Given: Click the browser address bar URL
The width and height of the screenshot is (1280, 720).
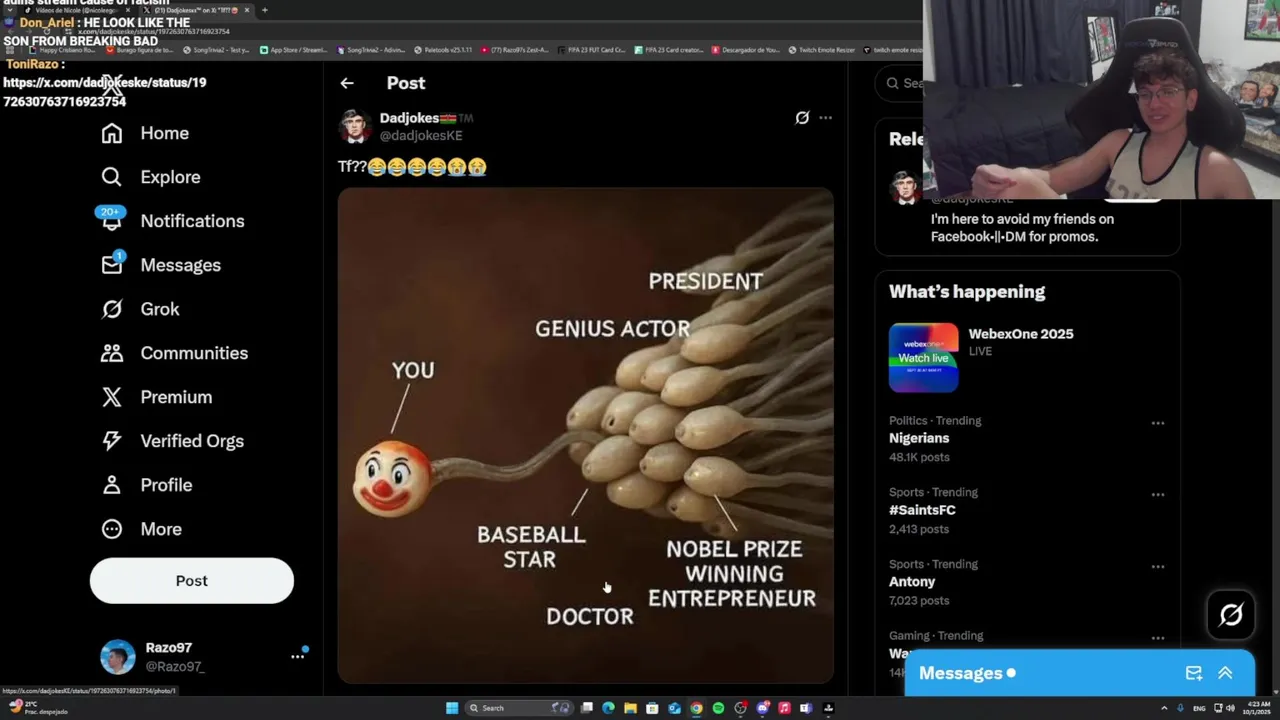Looking at the screenshot, I should click(x=154, y=31).
